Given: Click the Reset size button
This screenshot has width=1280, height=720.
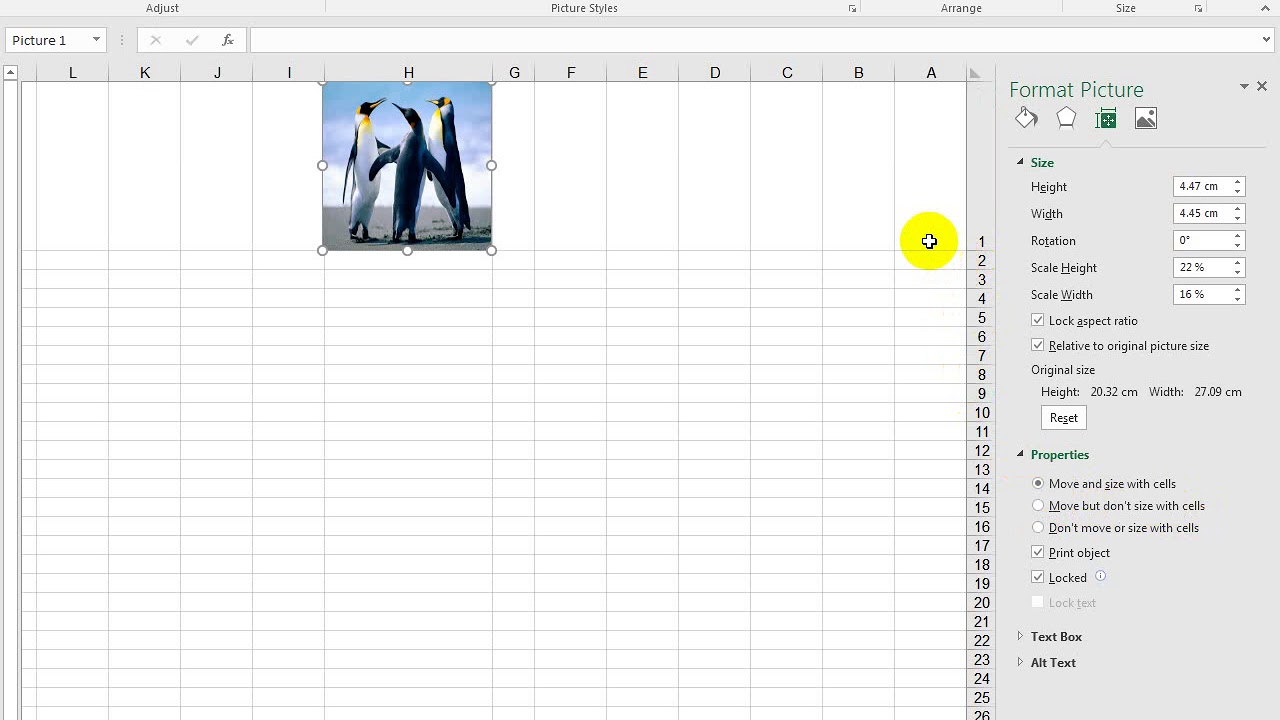Looking at the screenshot, I should tap(1064, 418).
